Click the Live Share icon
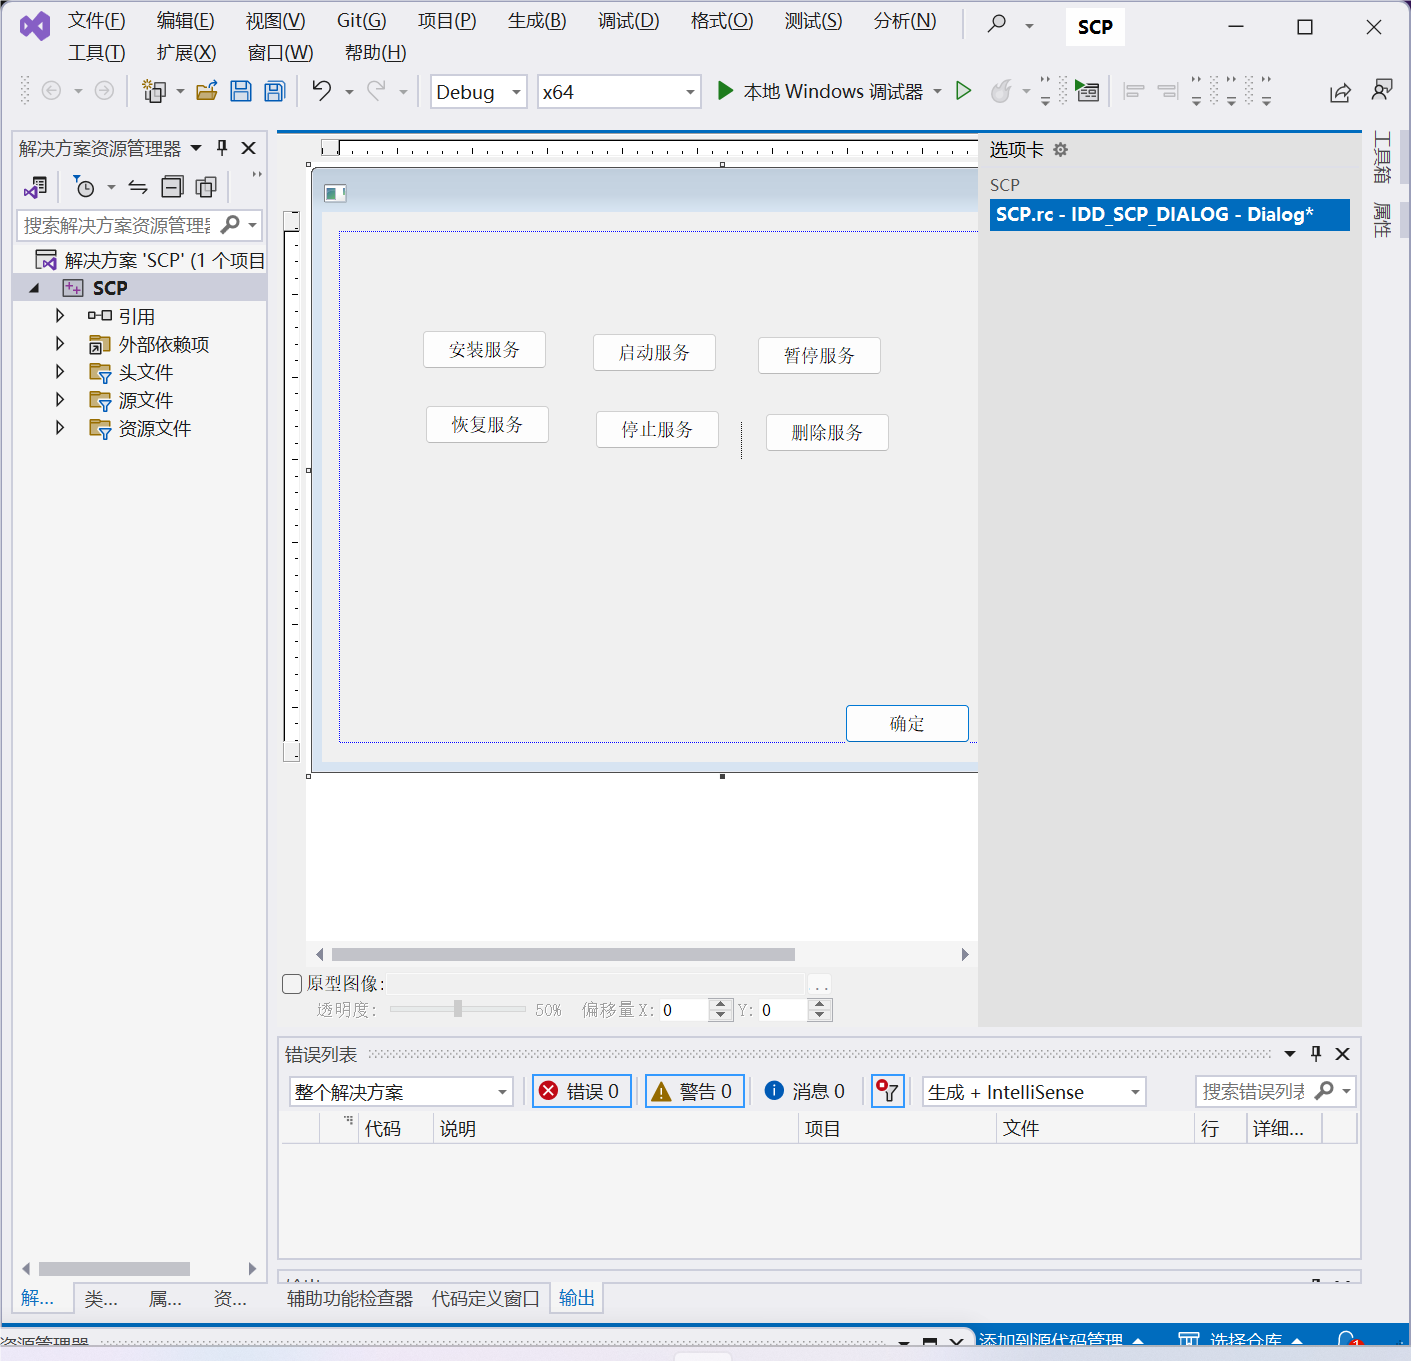The image size is (1411, 1361). click(1340, 92)
